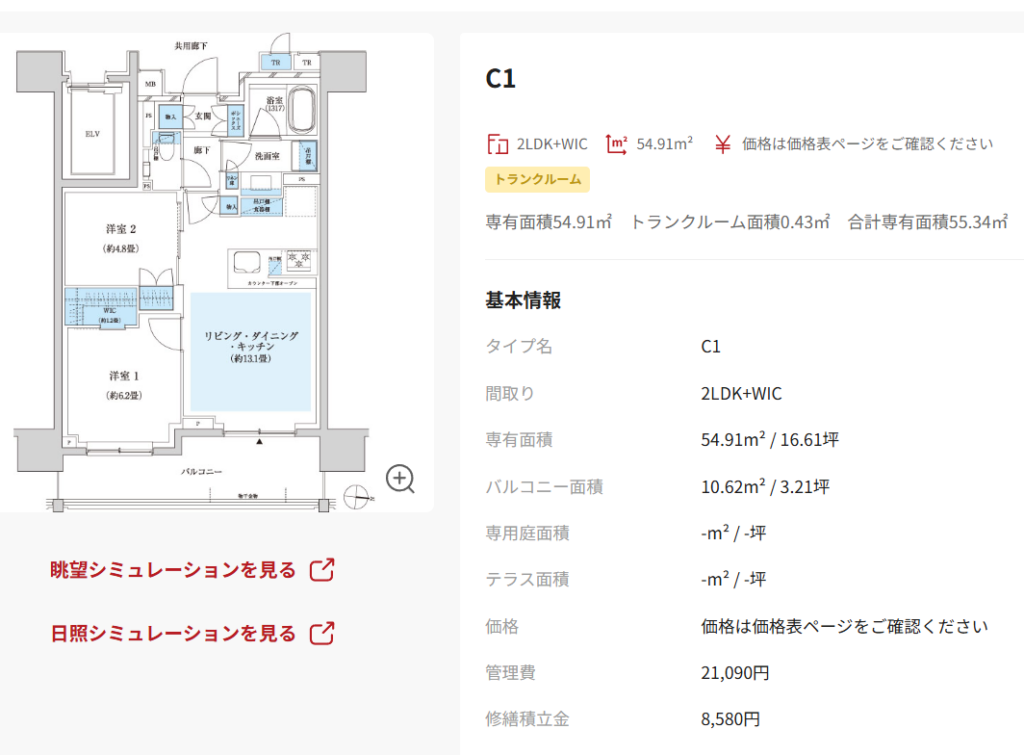Click the 基本情報 section heading
Image resolution: width=1024 pixels, height=755 pixels.
(x=523, y=300)
